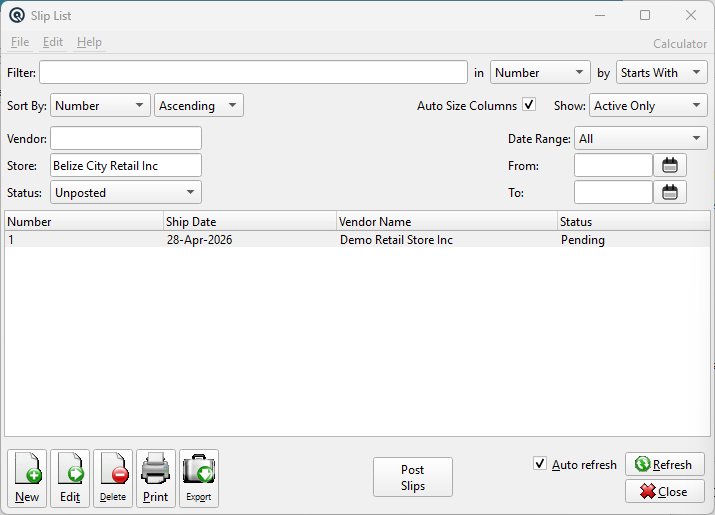
Task: Open the Show Active Only dropdown
Action: coord(648,105)
